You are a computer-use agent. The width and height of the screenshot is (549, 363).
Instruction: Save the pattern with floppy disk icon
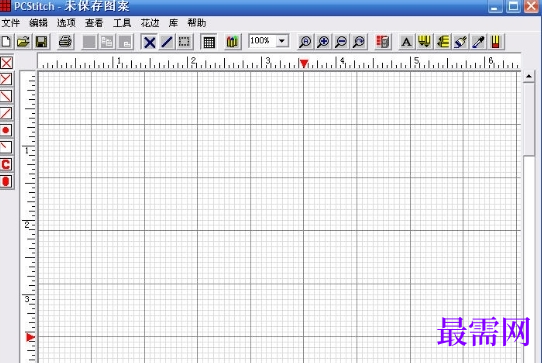point(42,42)
